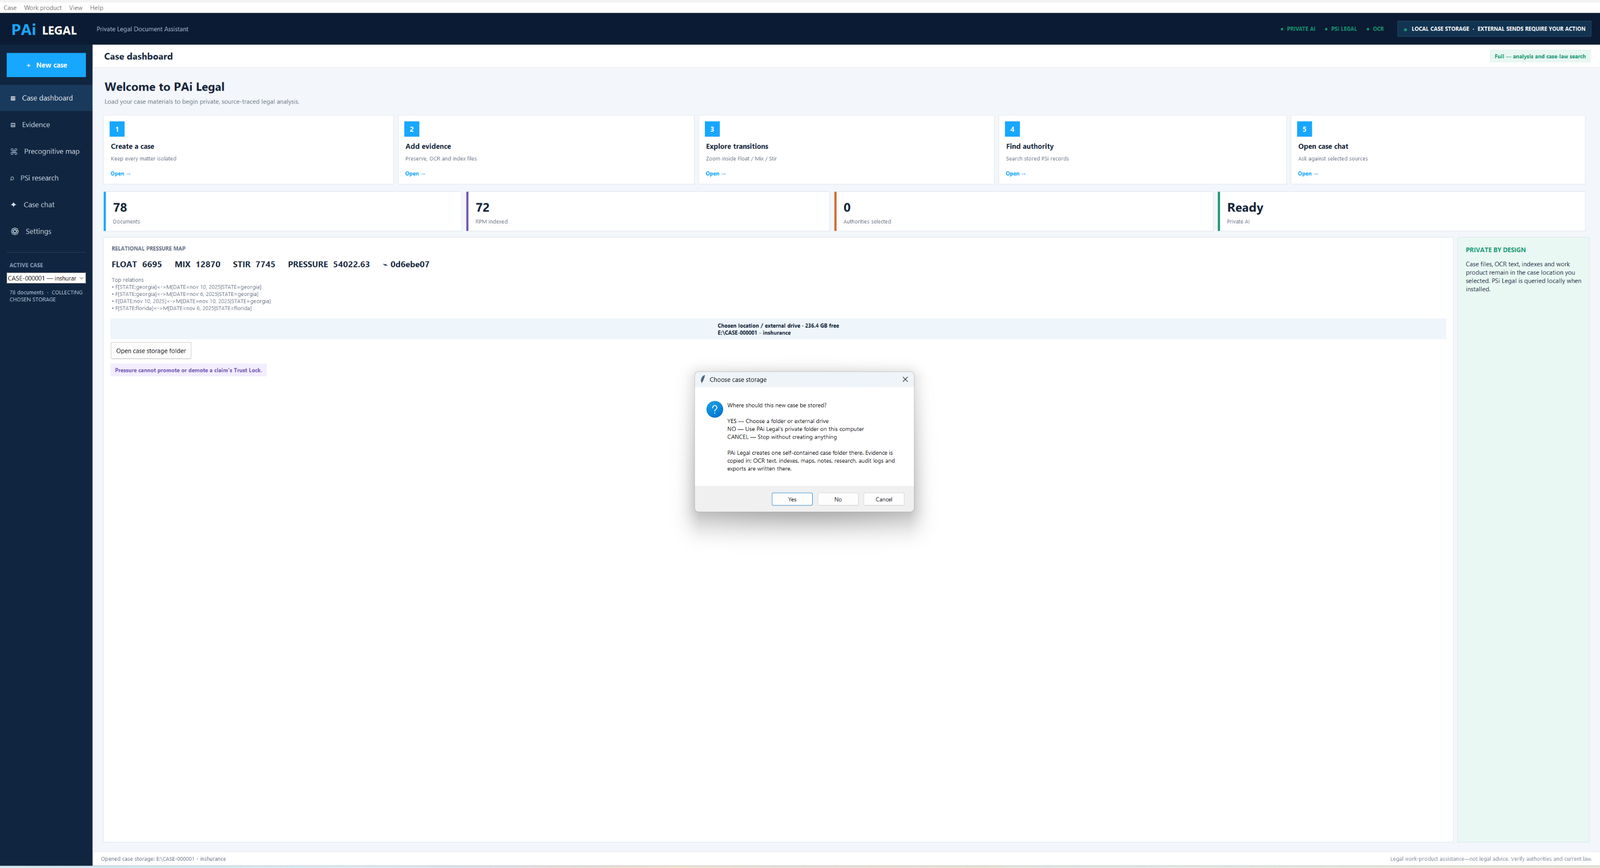This screenshot has width=1600, height=868.
Task: Click the Pressure cannot promote Trust Lock notice
Action: tap(188, 370)
